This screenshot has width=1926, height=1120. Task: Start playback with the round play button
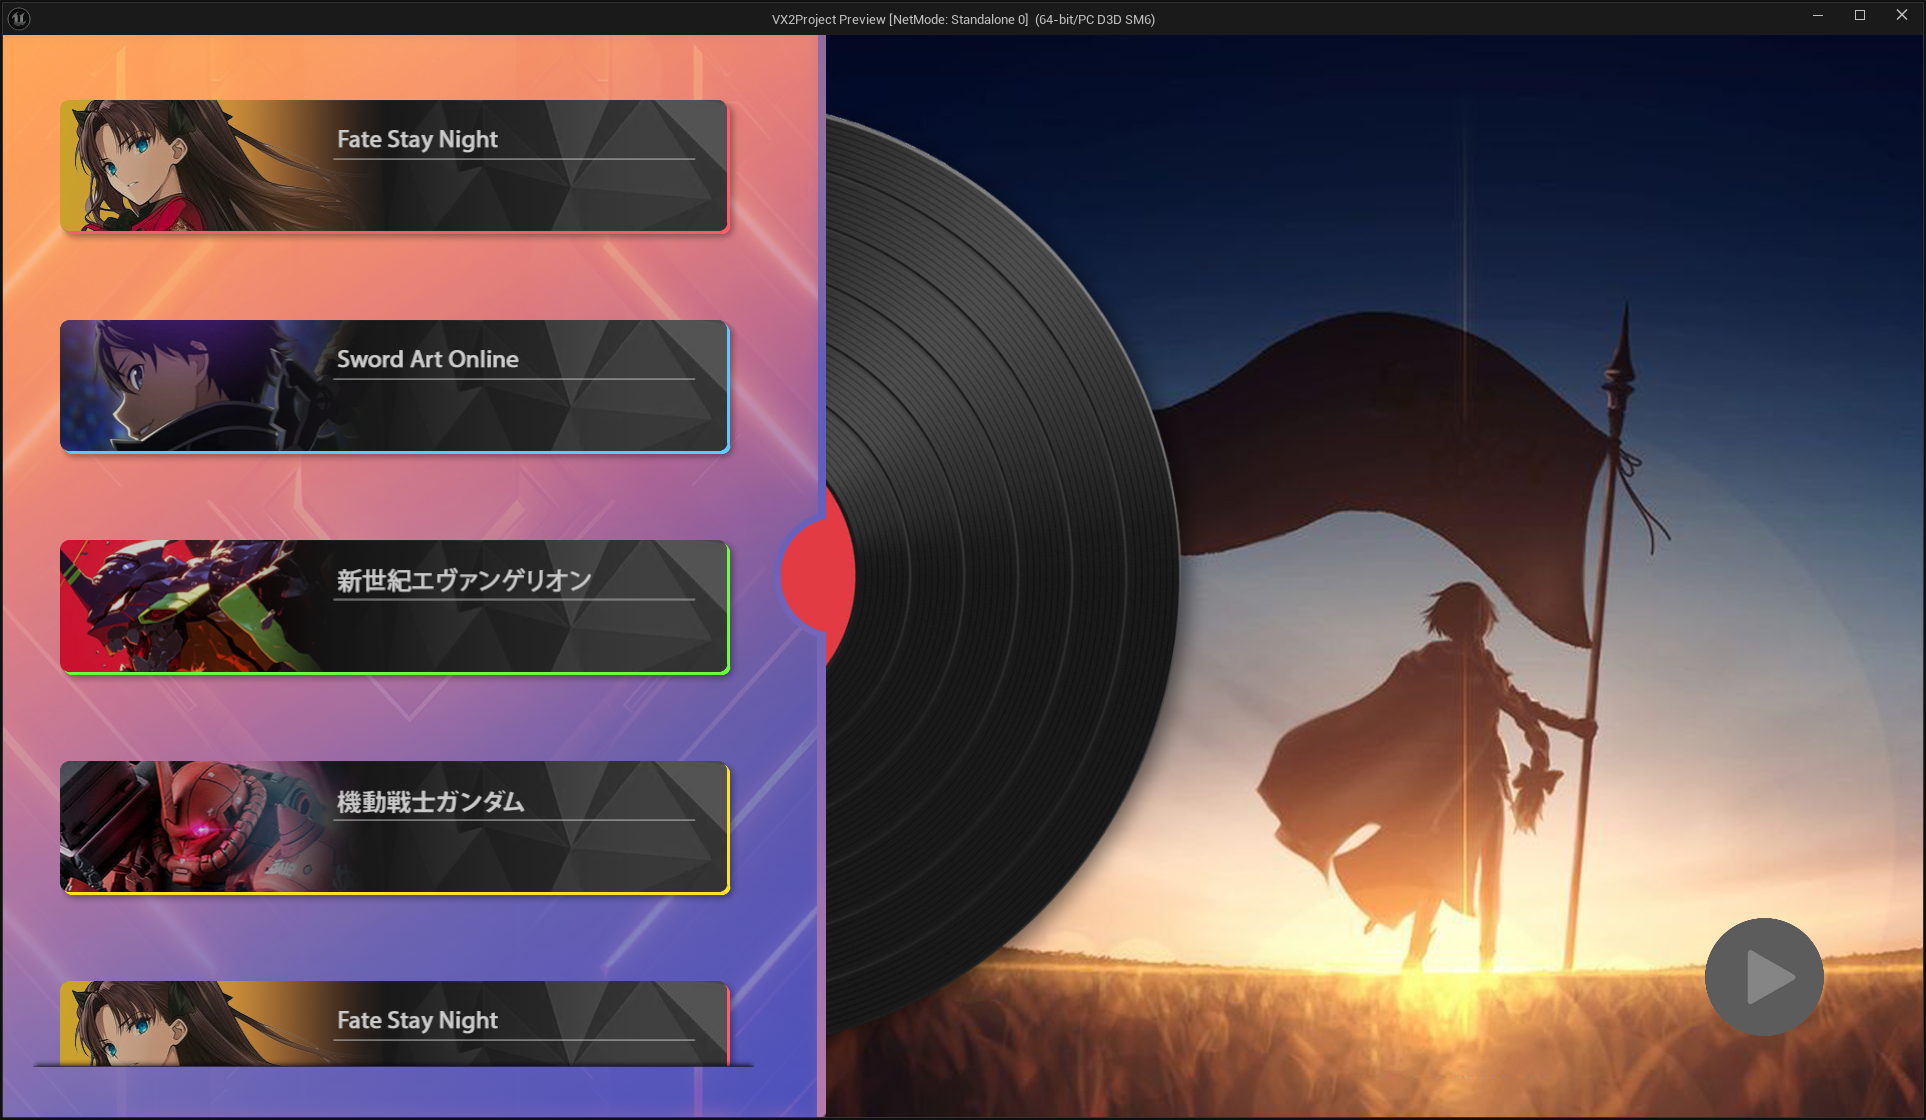[x=1764, y=977]
